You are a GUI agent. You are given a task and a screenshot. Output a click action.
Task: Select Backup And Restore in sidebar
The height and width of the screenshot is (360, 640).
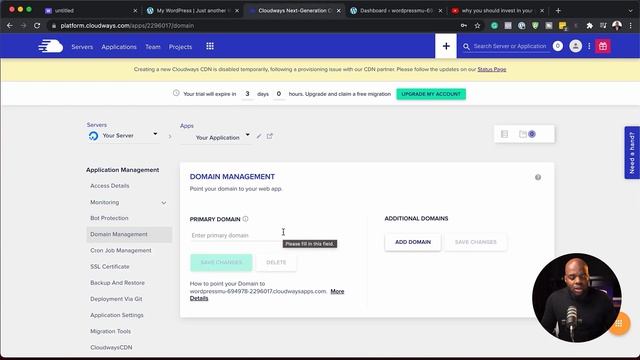point(117,282)
